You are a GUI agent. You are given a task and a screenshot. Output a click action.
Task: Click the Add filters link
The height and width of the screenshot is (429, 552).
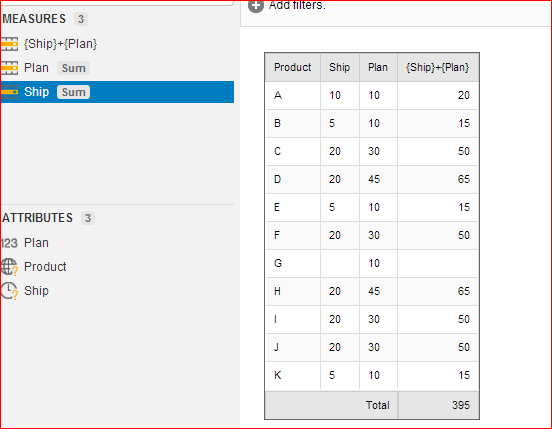(297, 5)
